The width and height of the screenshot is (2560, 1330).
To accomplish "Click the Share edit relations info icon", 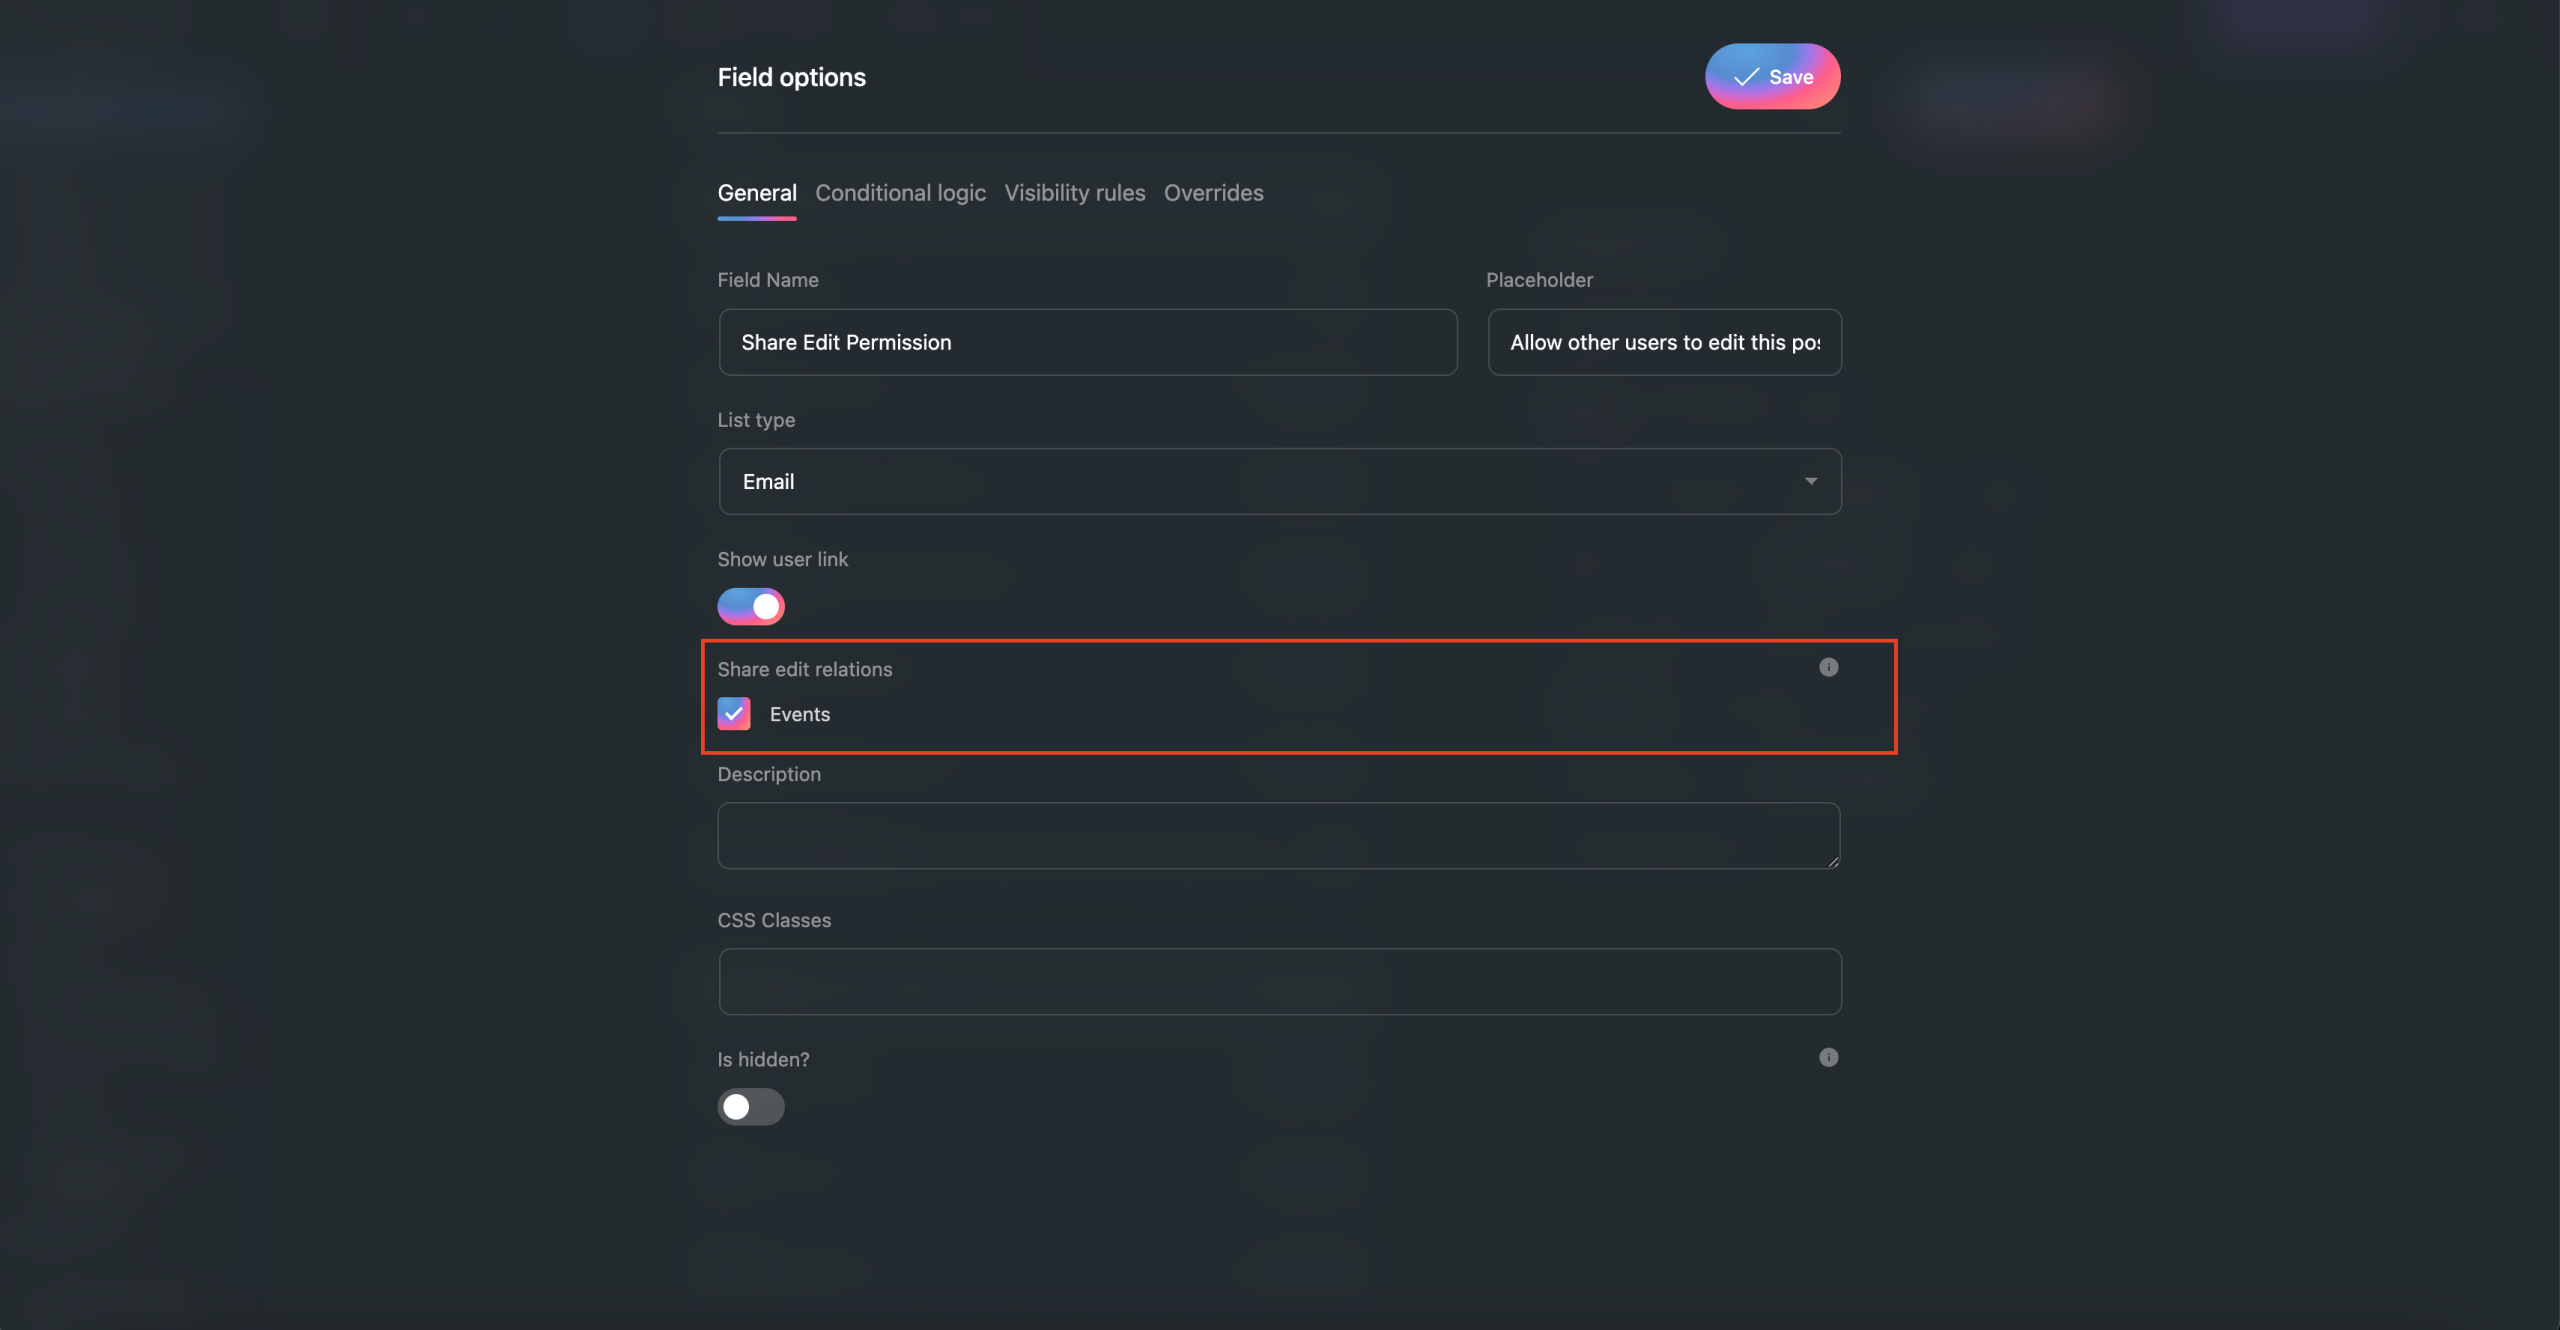I will point(1828,667).
